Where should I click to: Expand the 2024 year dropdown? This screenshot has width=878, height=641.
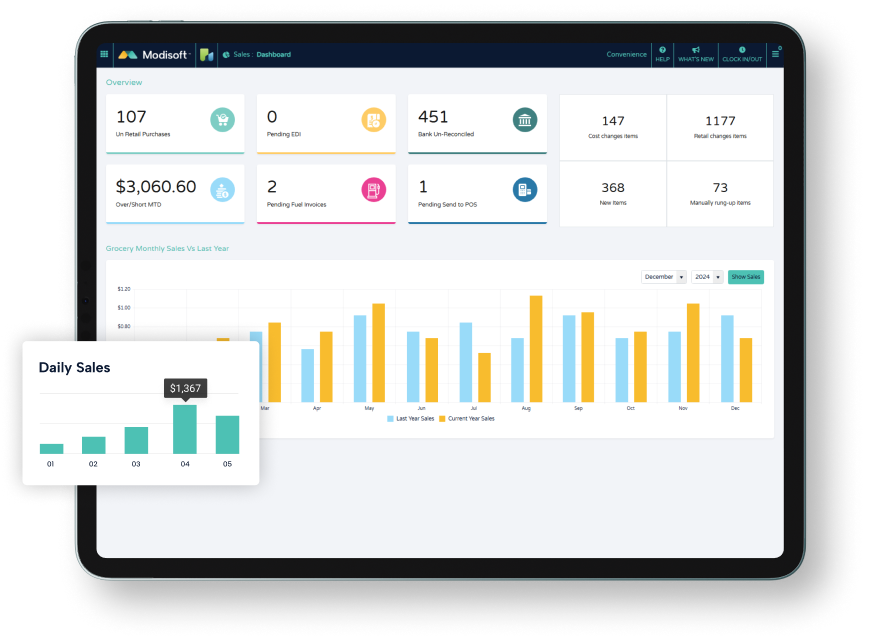pyautogui.click(x=706, y=277)
